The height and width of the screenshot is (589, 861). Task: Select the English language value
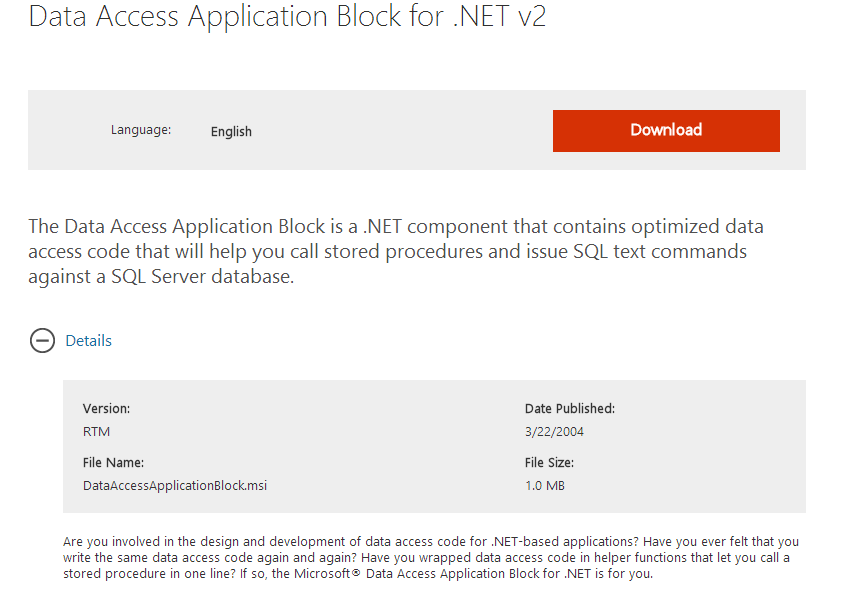tap(231, 132)
